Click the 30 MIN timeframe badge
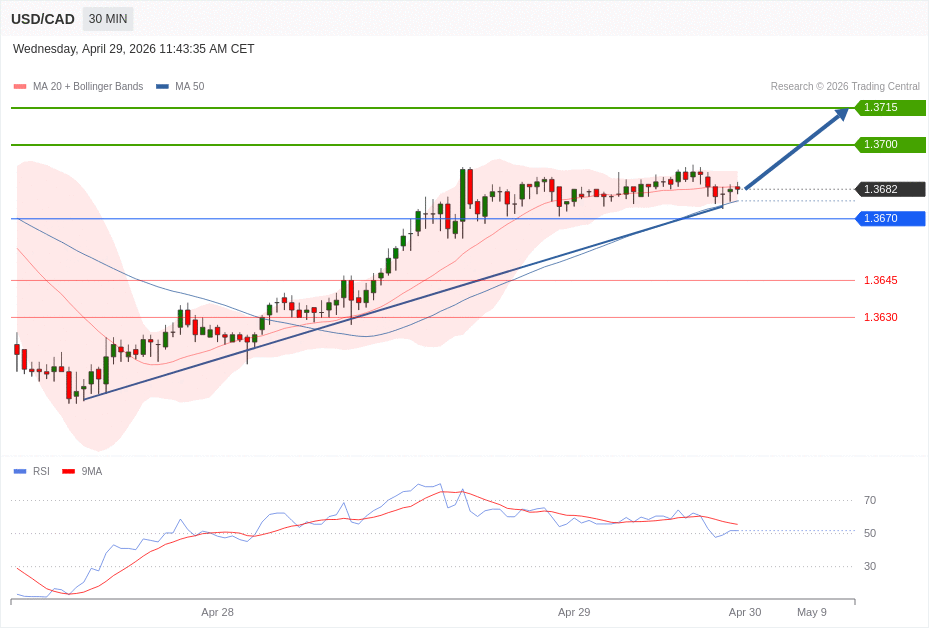This screenshot has width=929, height=629. pyautogui.click(x=107, y=19)
